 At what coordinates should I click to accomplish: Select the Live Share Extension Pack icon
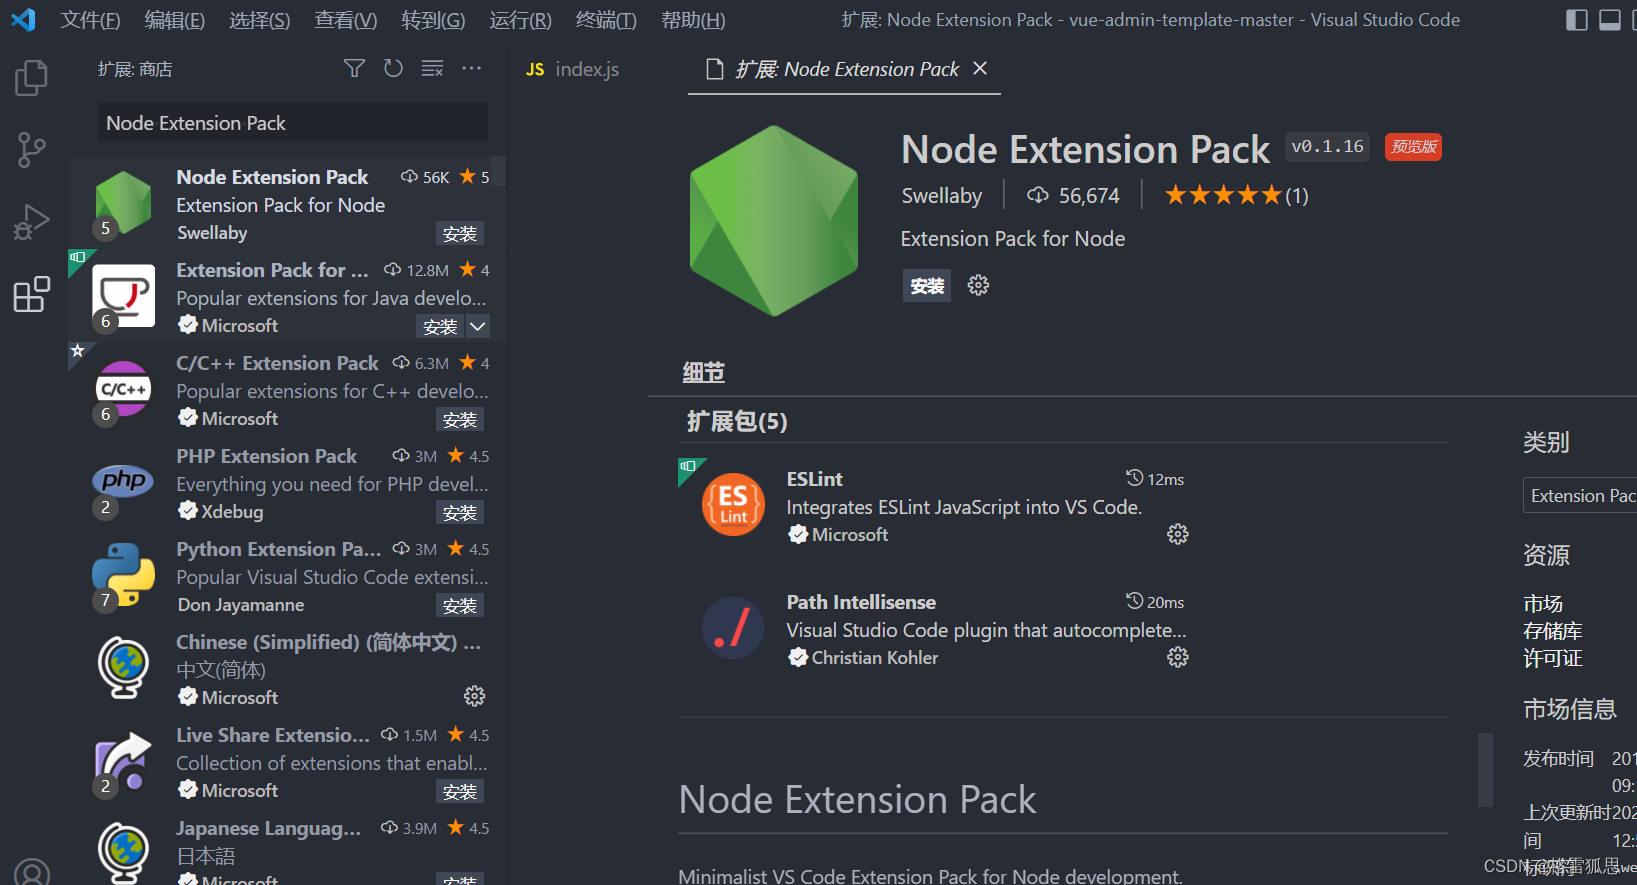pos(123,761)
